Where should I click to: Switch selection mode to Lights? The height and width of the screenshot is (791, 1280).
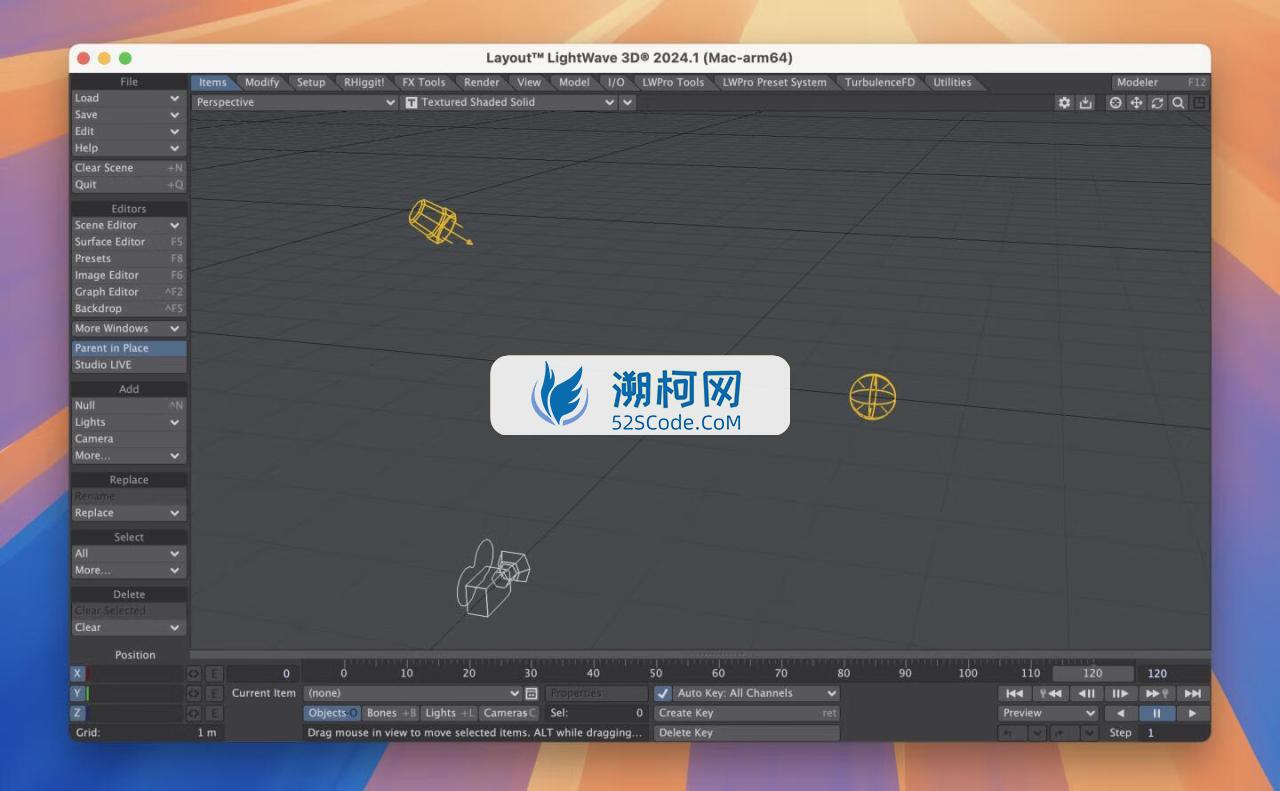coord(450,713)
